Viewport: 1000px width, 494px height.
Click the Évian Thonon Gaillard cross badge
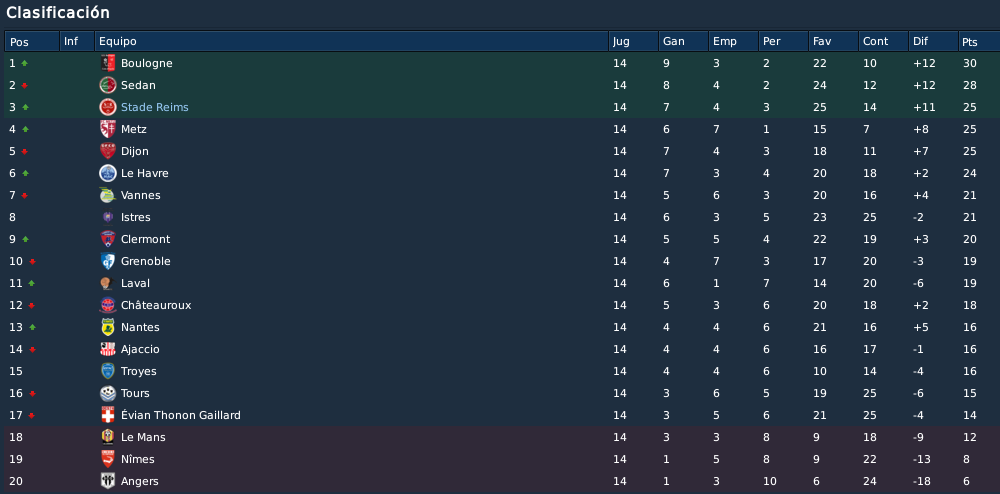108,415
